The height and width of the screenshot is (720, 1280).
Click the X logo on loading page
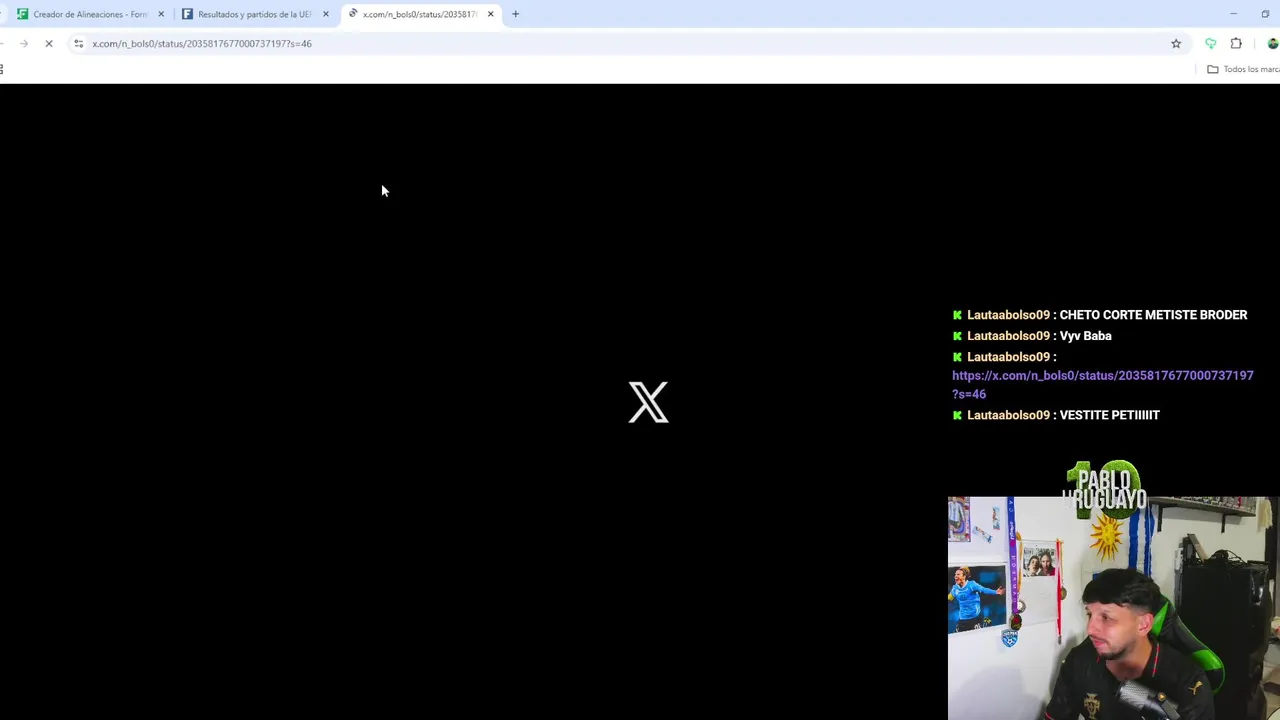[648, 402]
